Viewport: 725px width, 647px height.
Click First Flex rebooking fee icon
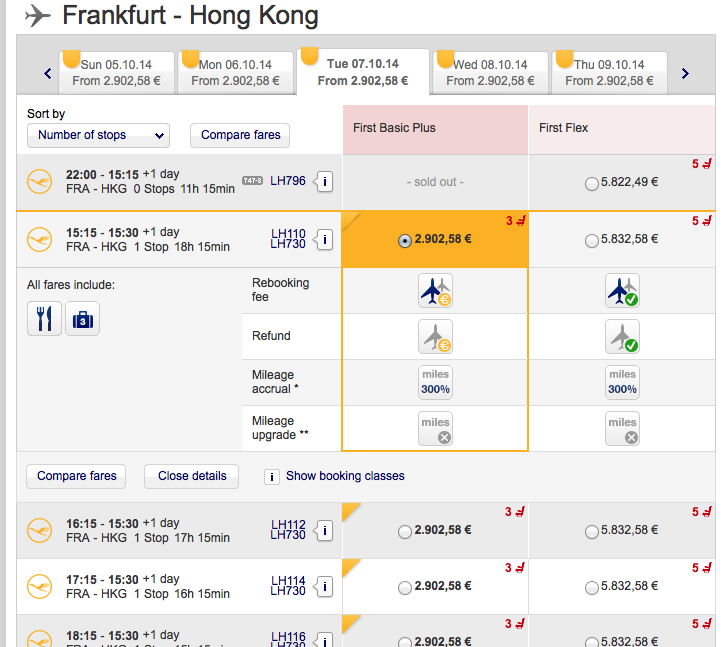[x=622, y=290]
